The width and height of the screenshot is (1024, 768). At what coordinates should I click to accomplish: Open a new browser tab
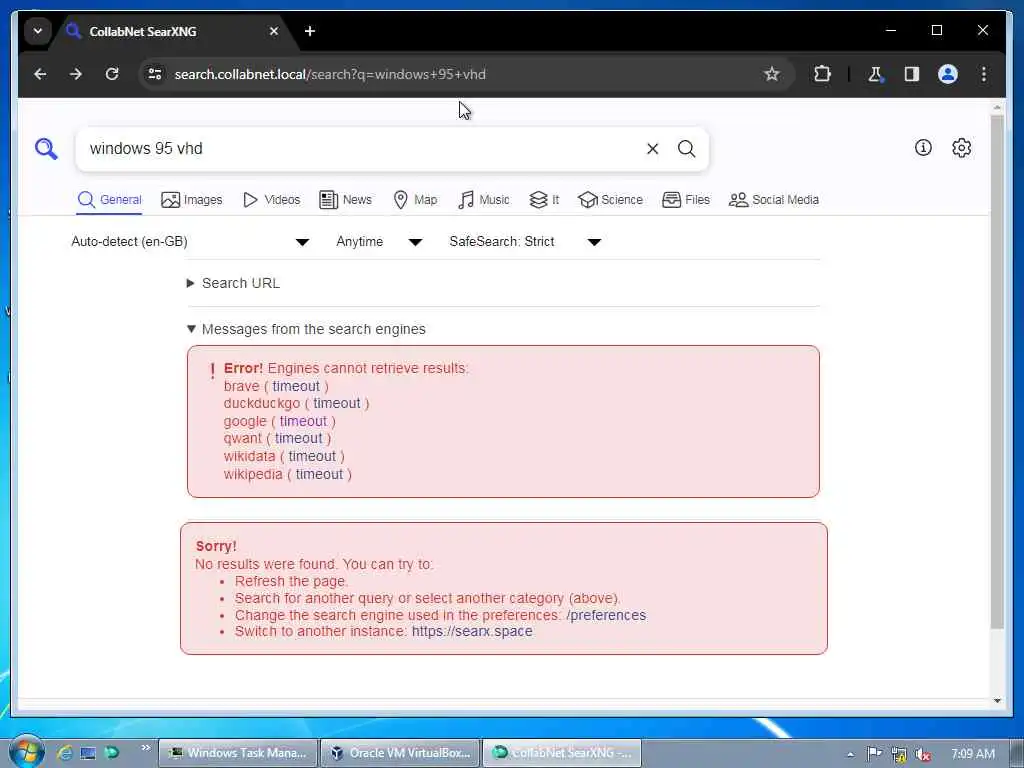310,31
